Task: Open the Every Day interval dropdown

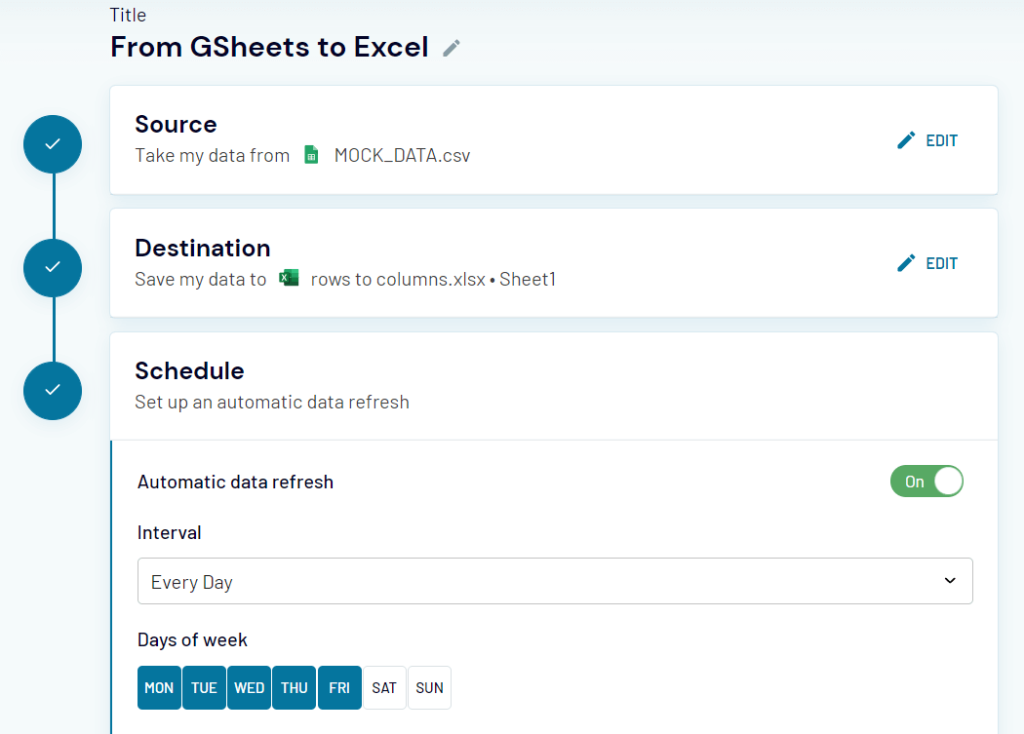Action: pos(555,581)
